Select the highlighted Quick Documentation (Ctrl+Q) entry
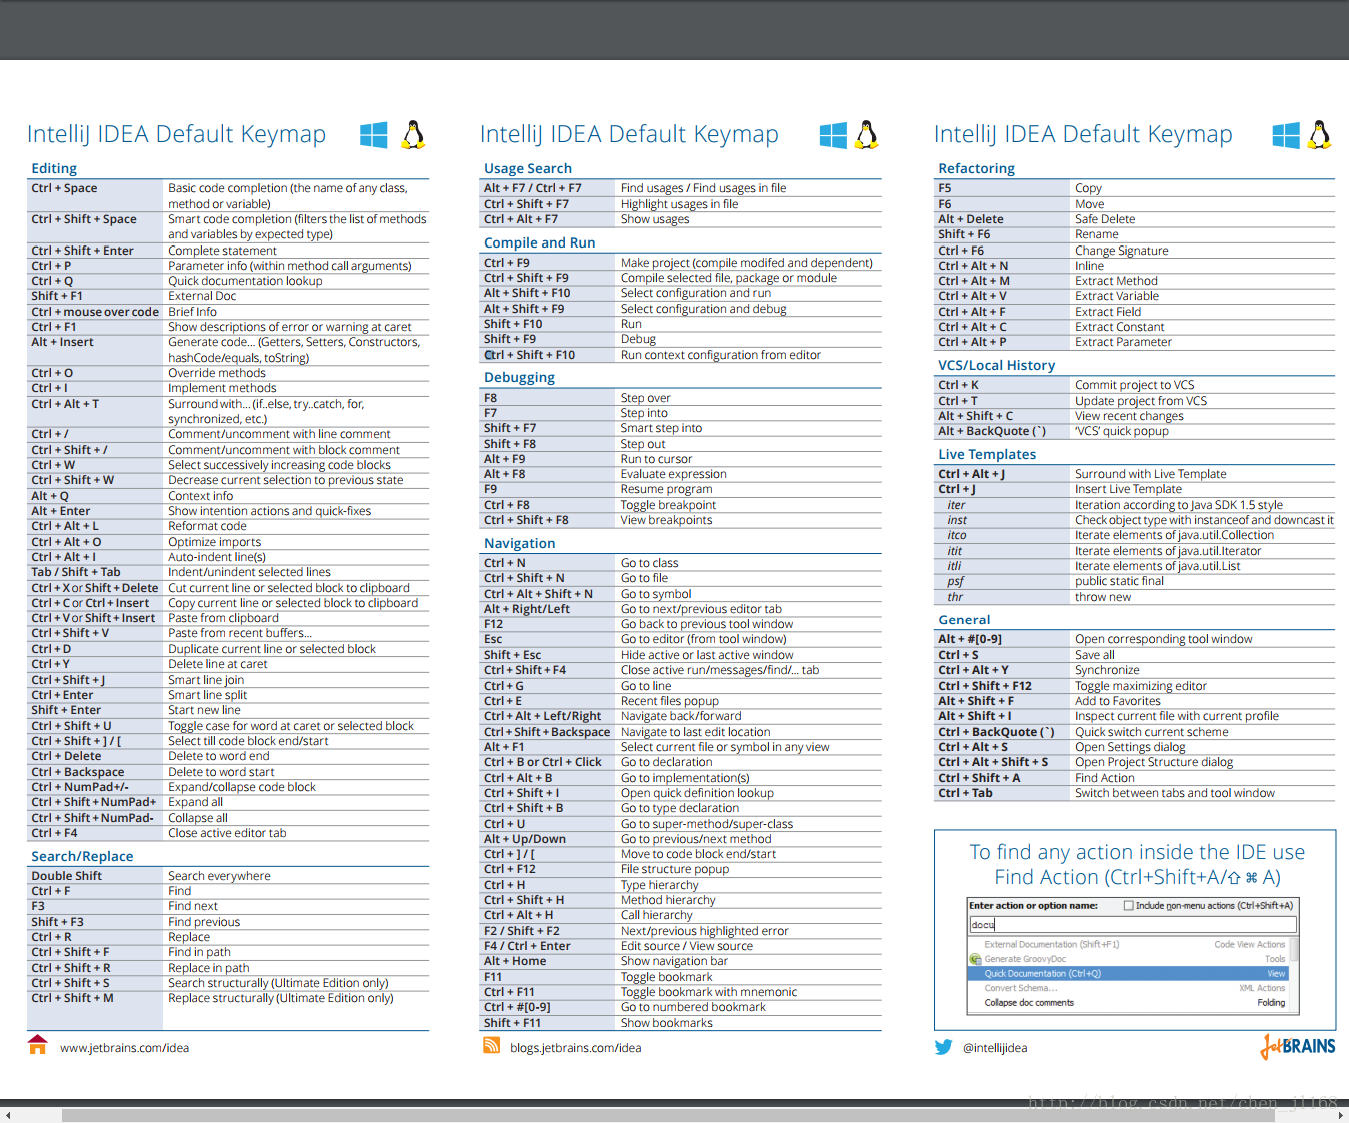The width and height of the screenshot is (1349, 1123). tap(1128, 973)
